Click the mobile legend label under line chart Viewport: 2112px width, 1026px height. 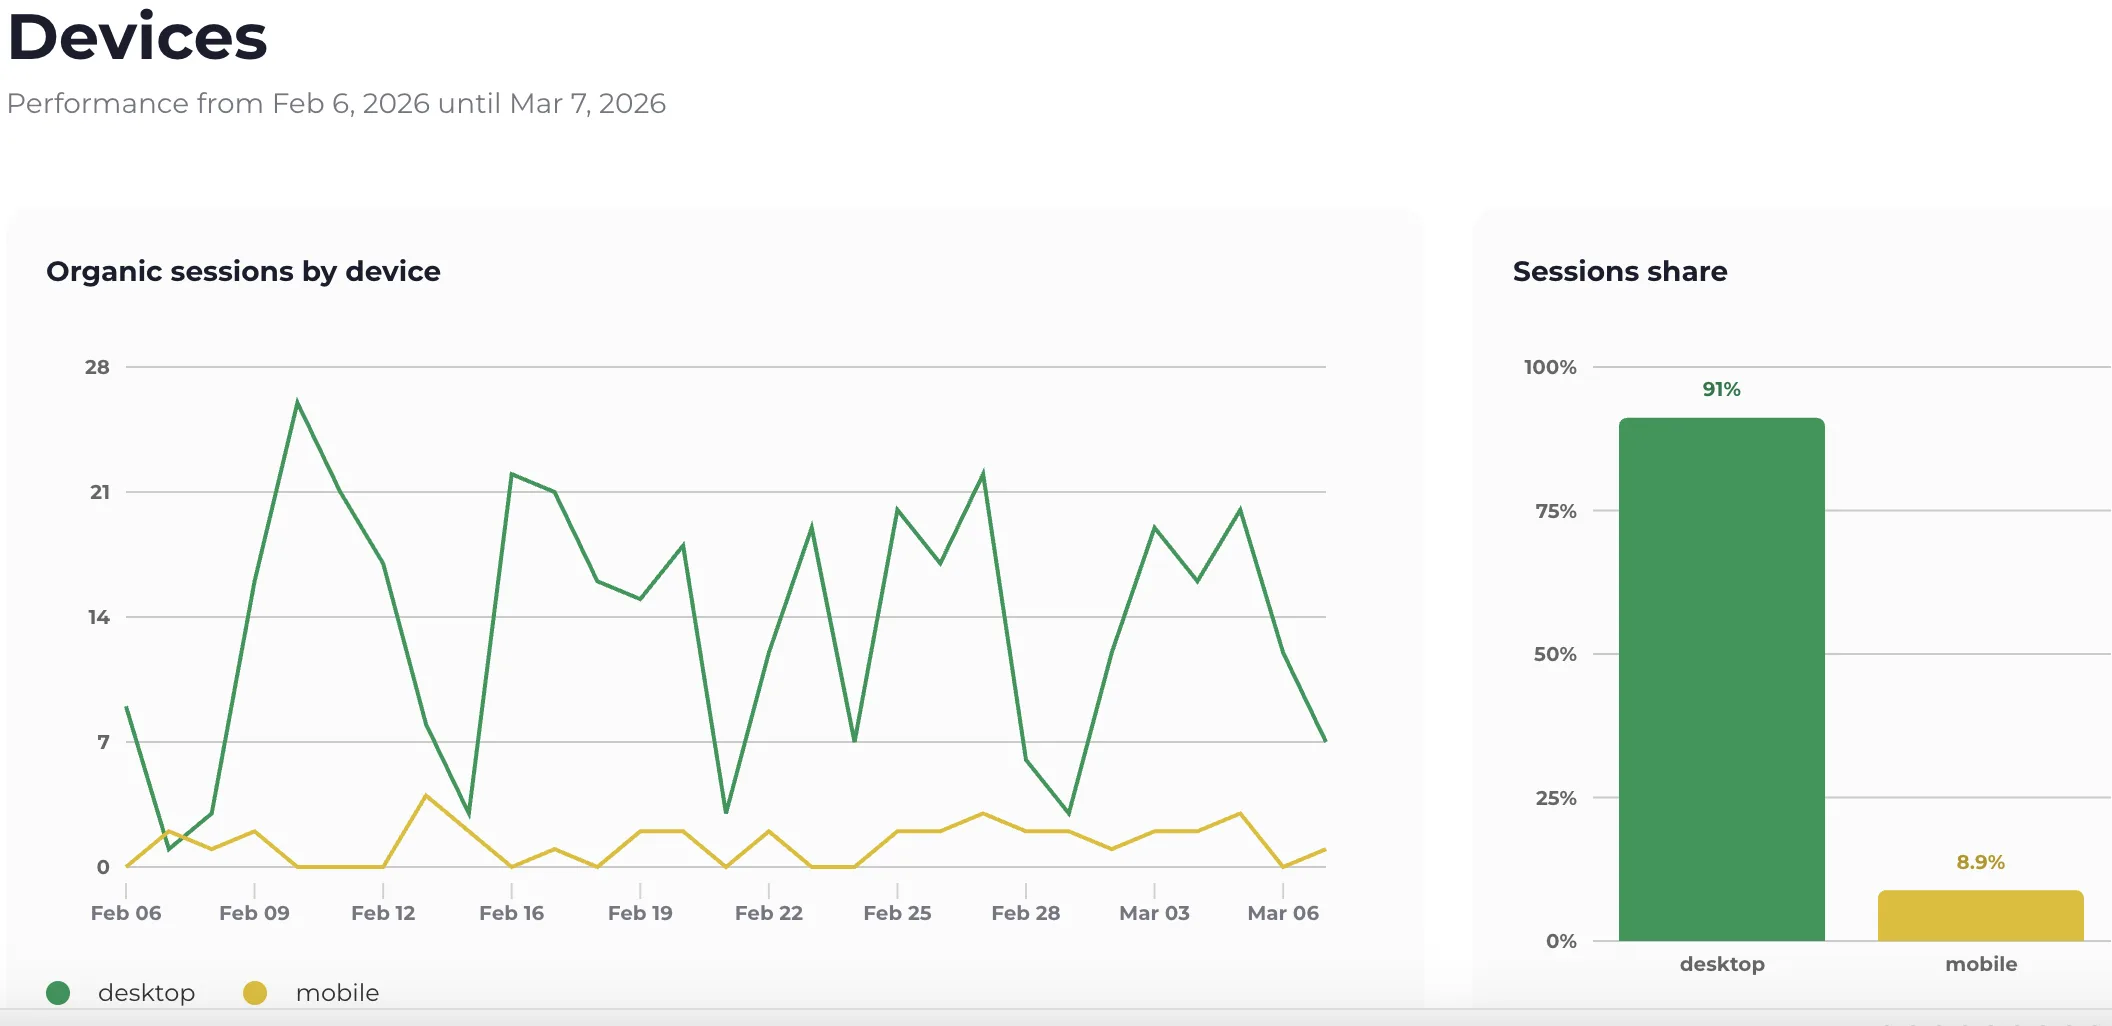click(337, 992)
